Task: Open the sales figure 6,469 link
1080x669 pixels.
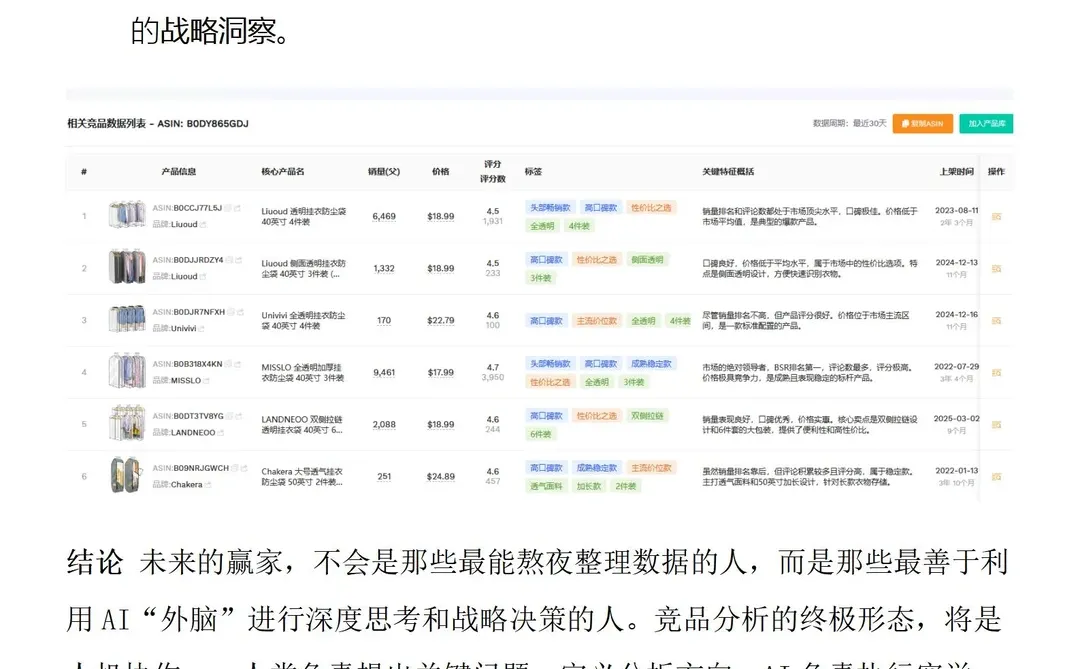Action: coord(384,214)
